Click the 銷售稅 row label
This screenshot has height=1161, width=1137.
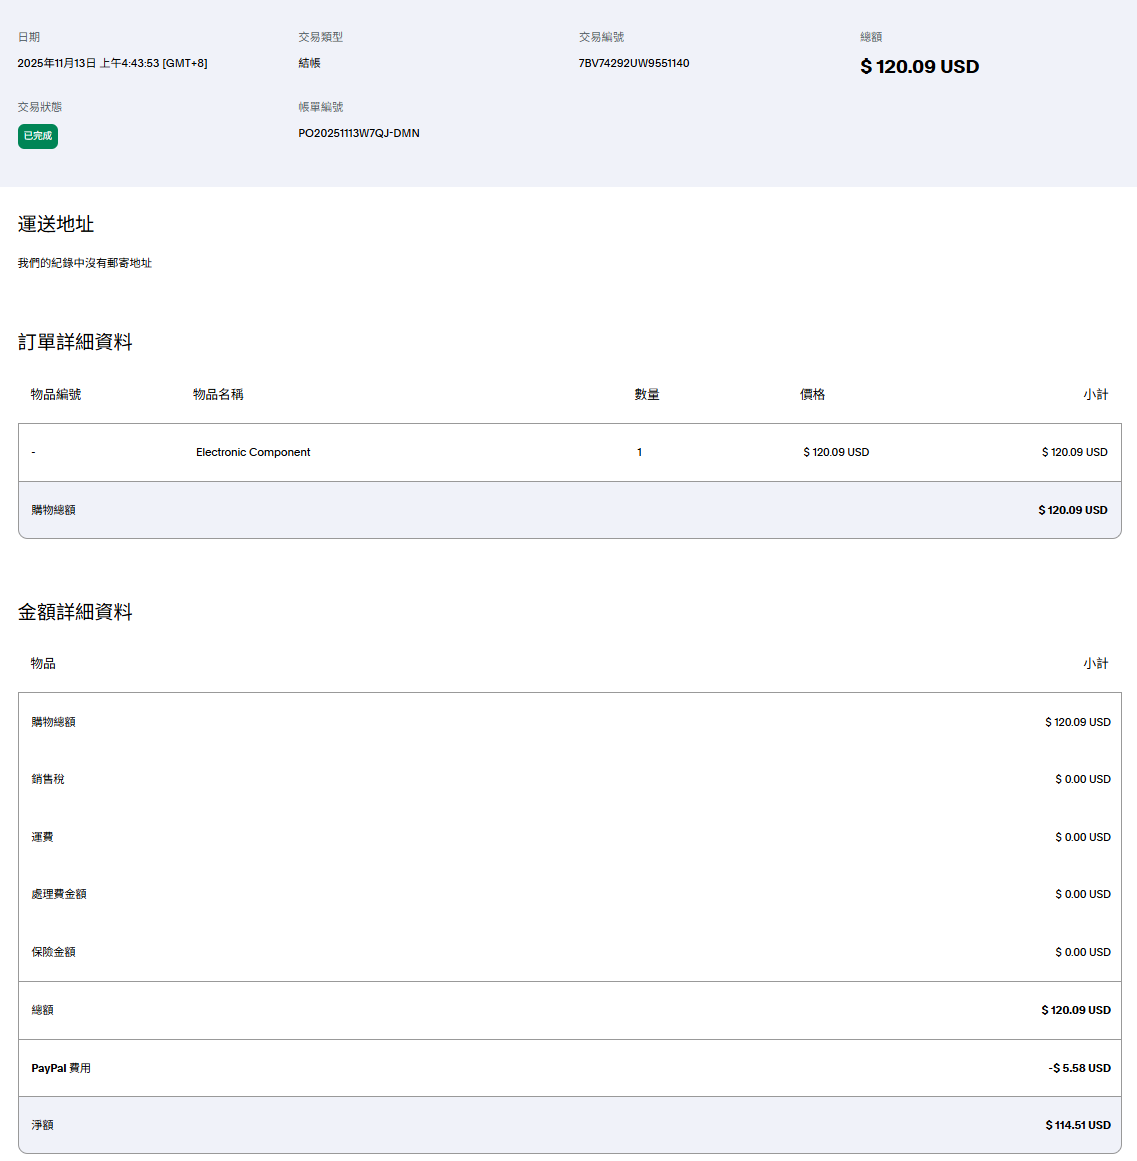tap(48, 779)
